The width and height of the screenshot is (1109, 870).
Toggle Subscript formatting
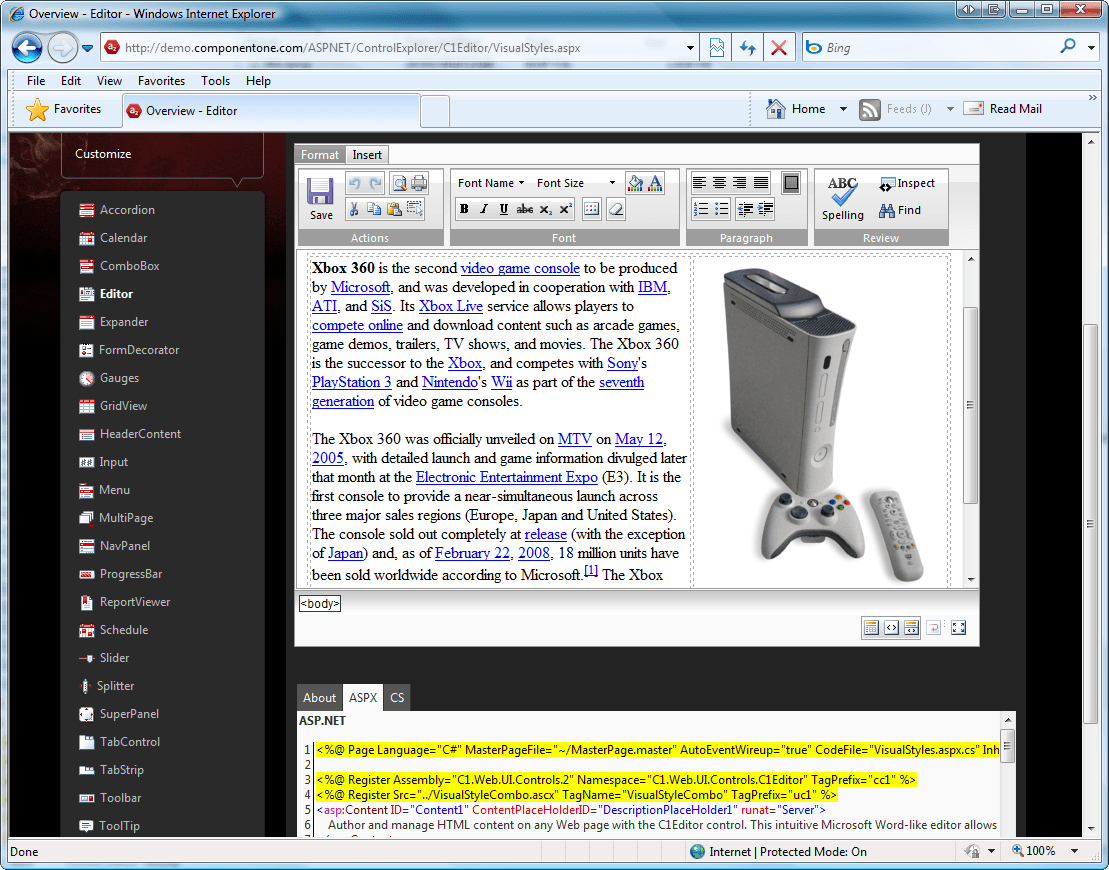[545, 209]
